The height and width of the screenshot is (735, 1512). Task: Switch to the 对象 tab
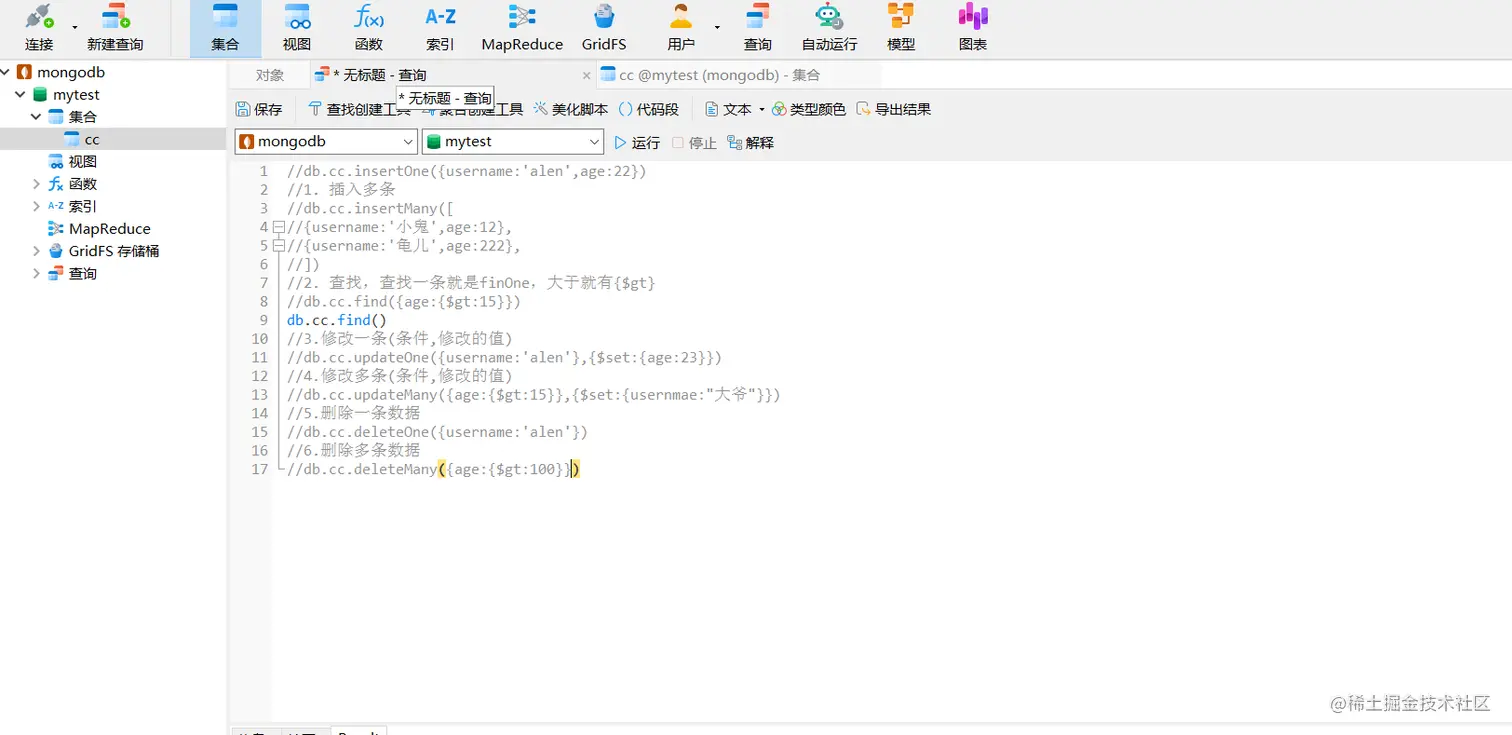click(270, 75)
